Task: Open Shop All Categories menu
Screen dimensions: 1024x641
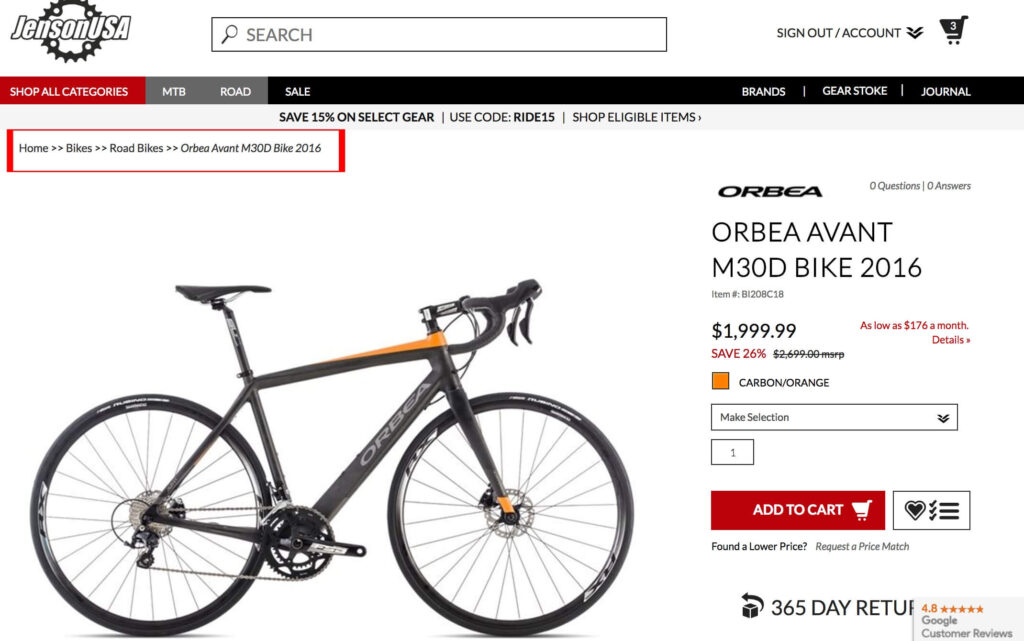Action: (x=69, y=91)
